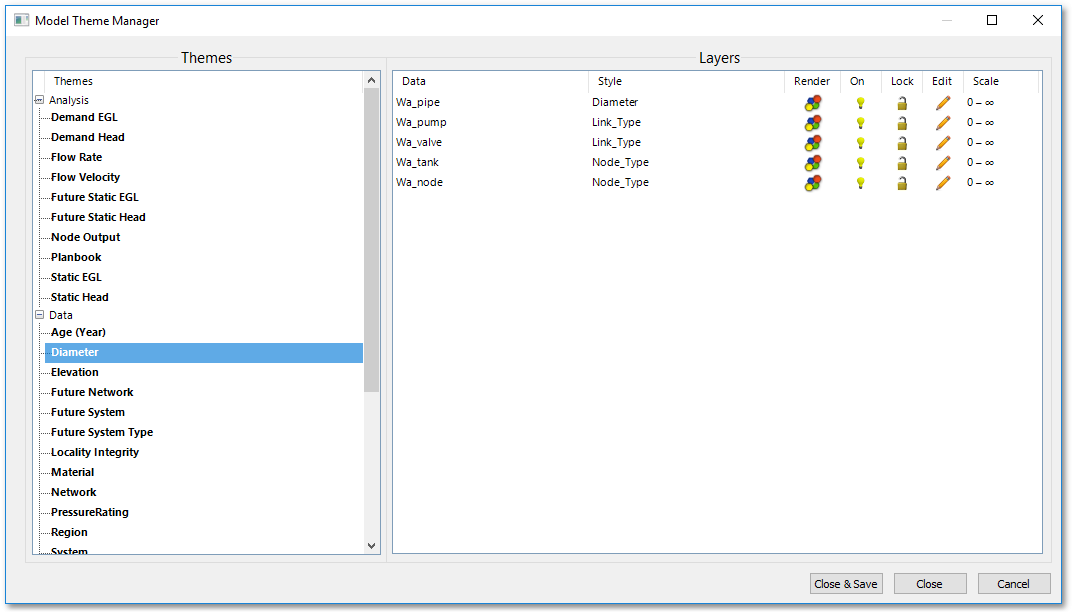Viewport: 1073px width, 615px height.
Task: Click the Scale column header
Action: click(1000, 81)
